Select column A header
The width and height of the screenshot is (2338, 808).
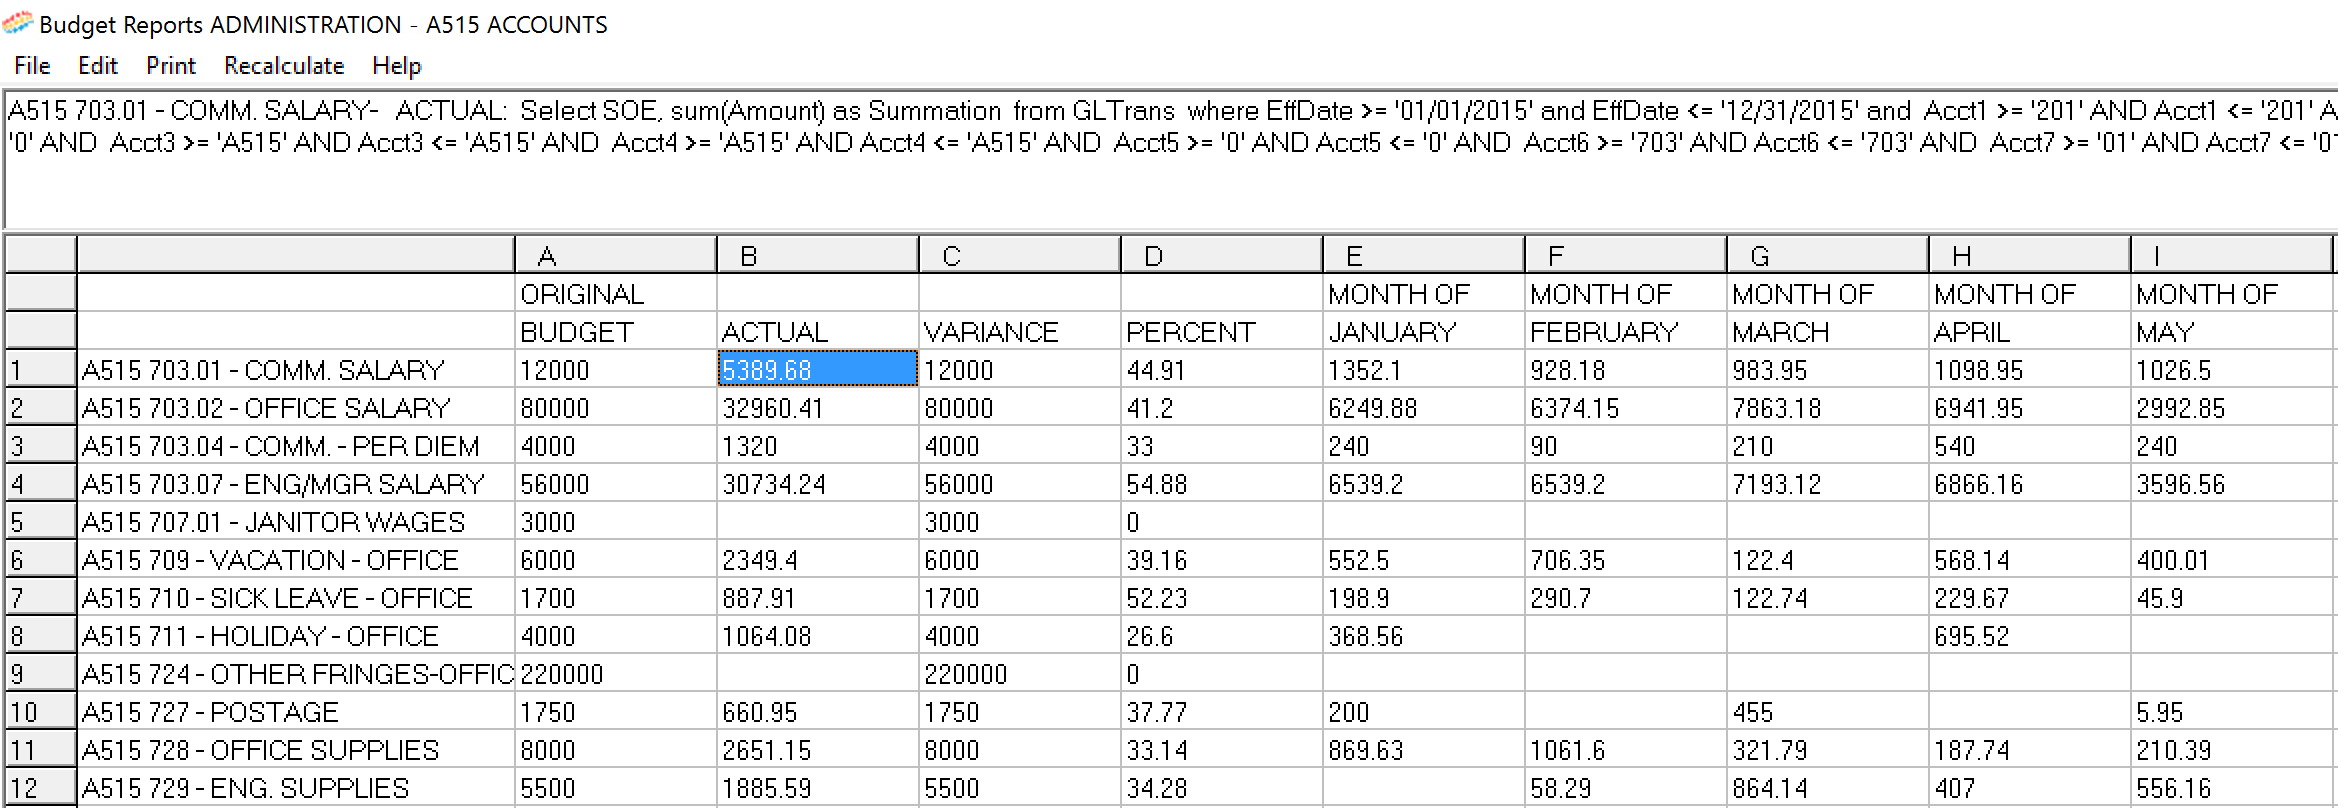615,255
